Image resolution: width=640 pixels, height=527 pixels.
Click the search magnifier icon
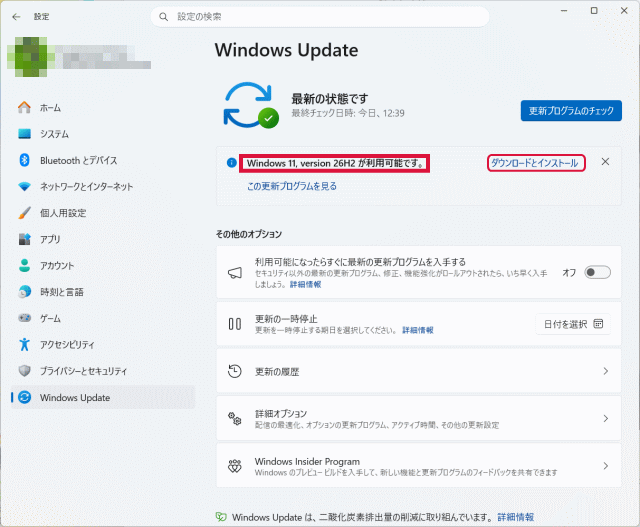163,17
